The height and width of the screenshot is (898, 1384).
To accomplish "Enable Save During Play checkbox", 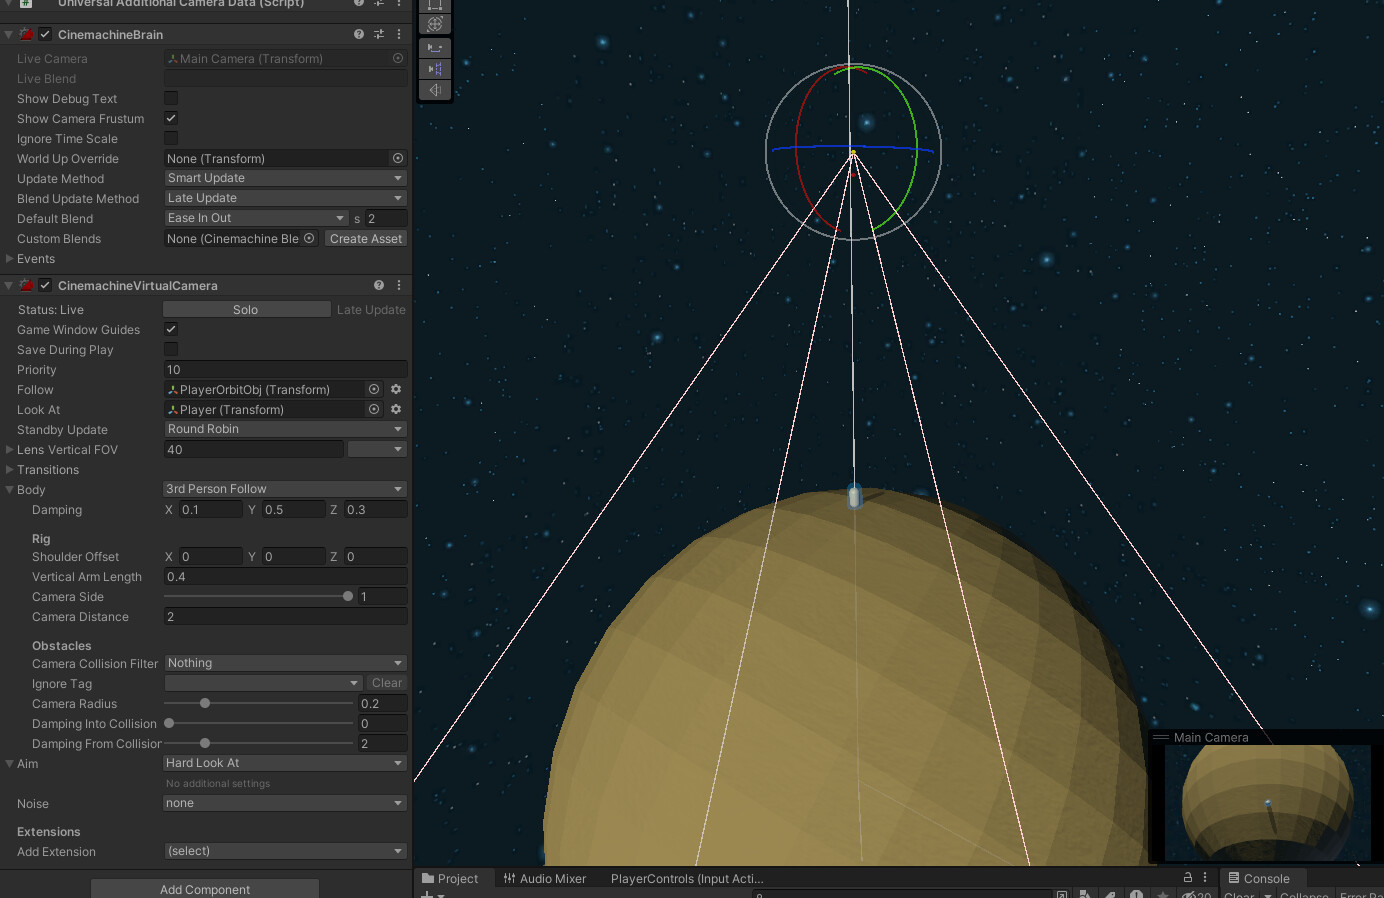I will (x=171, y=349).
